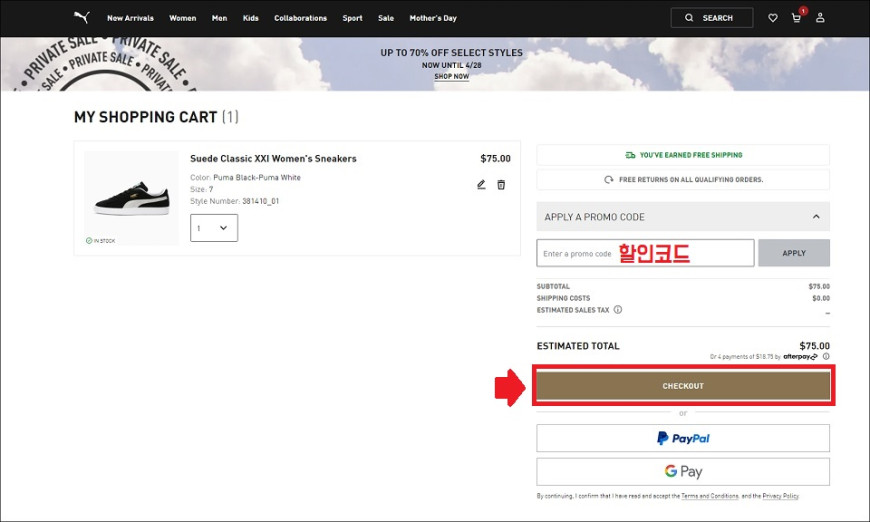Image resolution: width=870 pixels, height=522 pixels.
Task: Click the free returns arrow icon
Action: click(609, 180)
